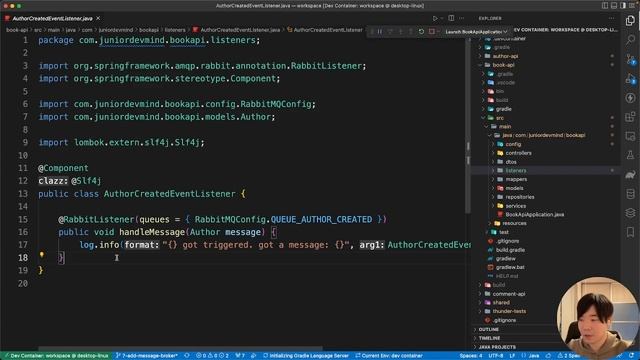This screenshot has width=640, height=360.
Task: Expand the TIMELINE section
Action: click(x=489, y=338)
